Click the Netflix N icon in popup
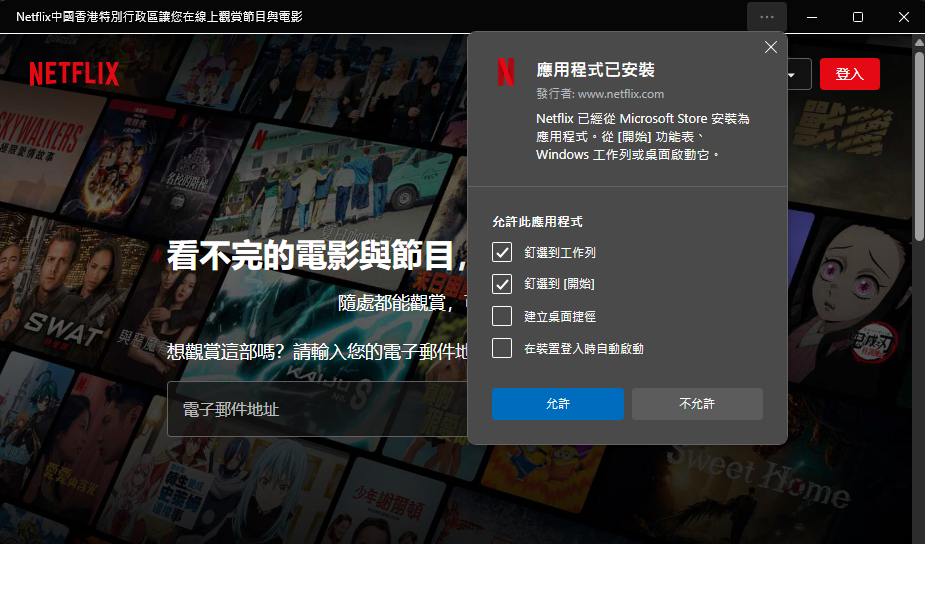Screen dimensions: 925x600 [506, 72]
